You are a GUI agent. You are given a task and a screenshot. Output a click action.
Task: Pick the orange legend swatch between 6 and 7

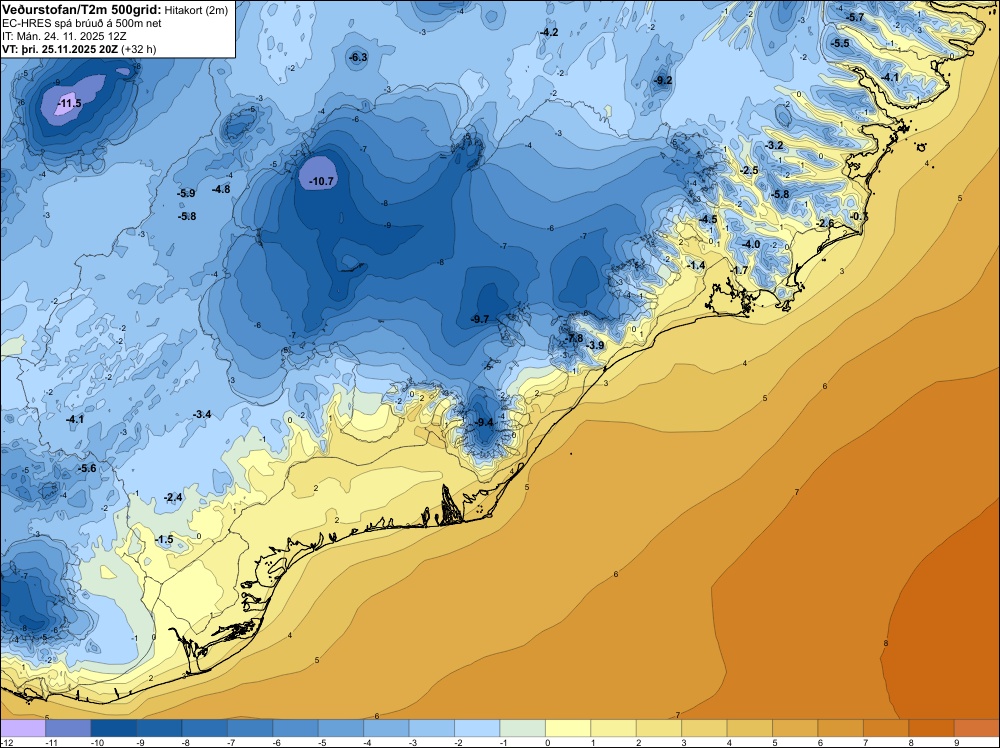[841, 728]
